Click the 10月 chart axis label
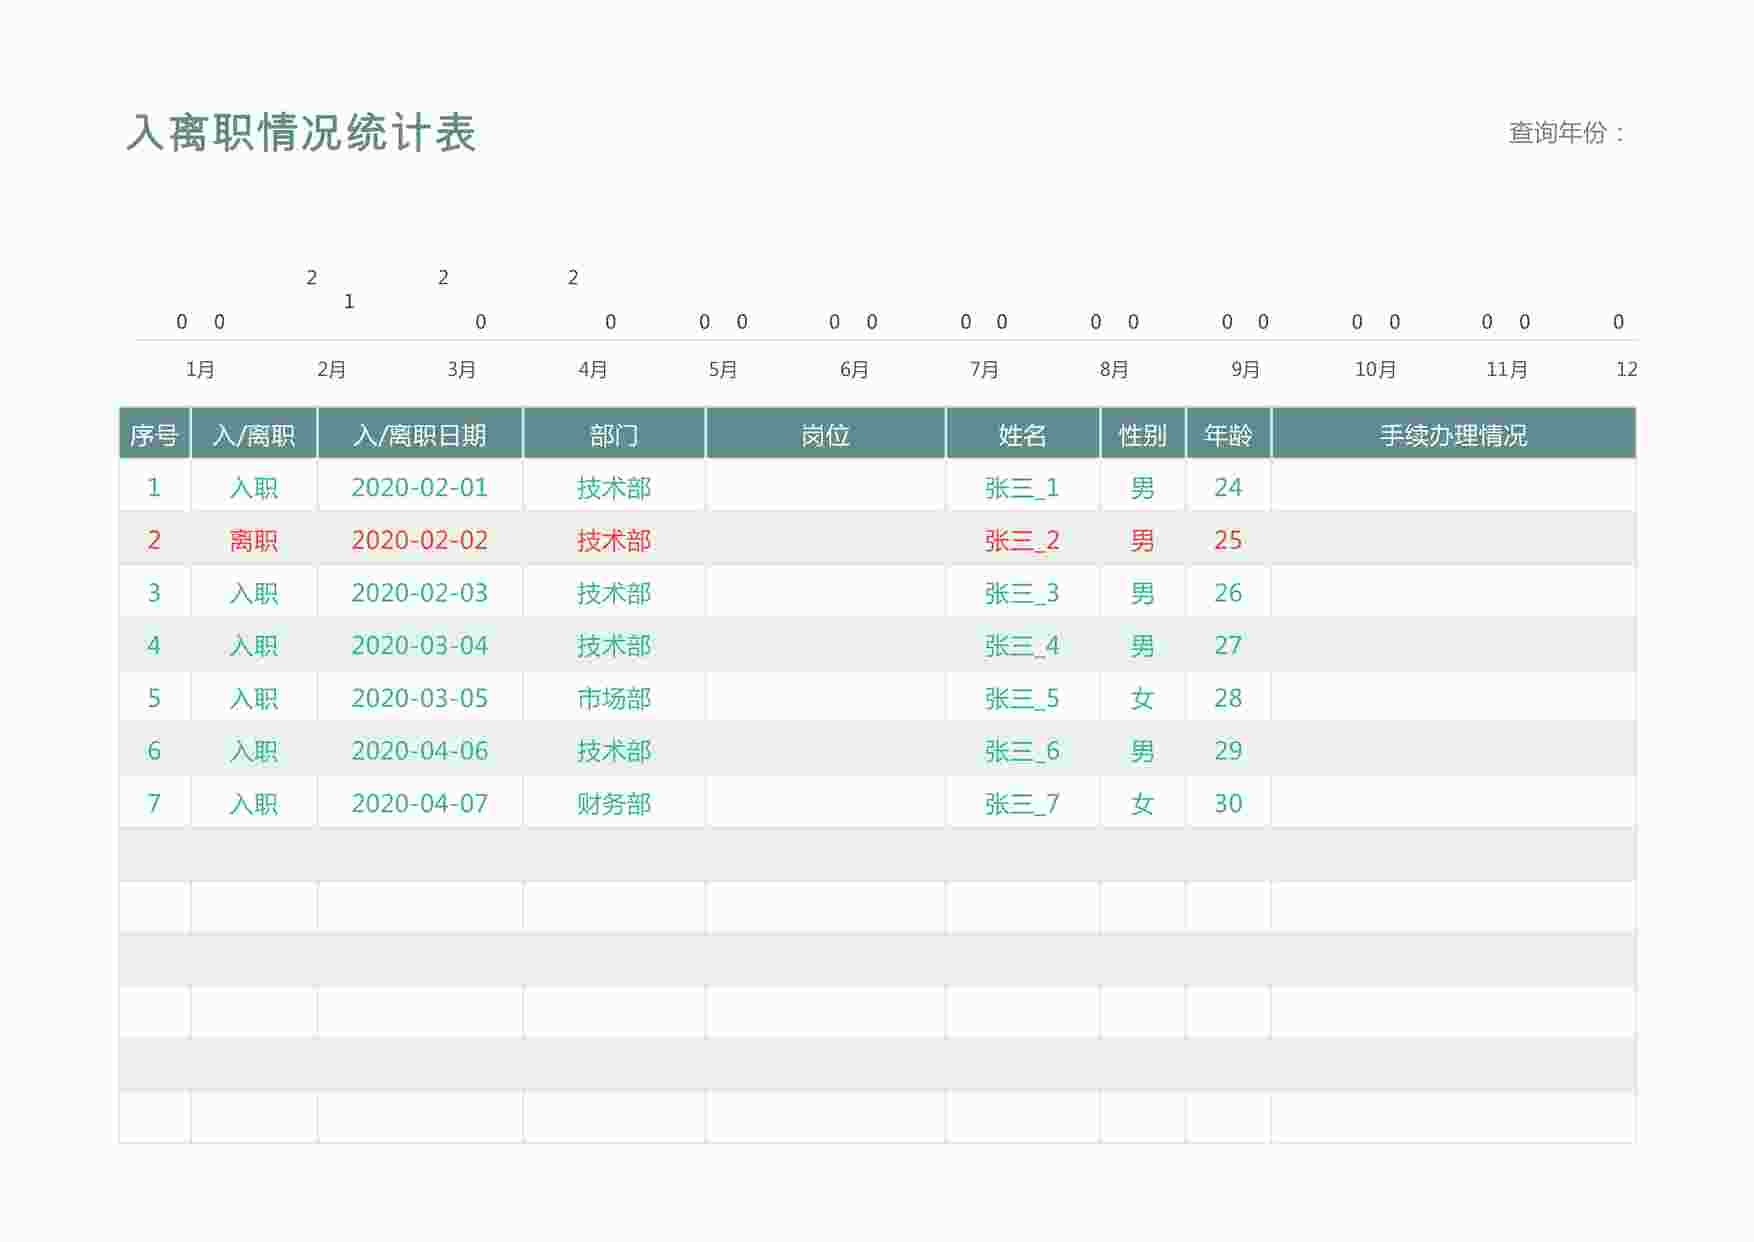Image resolution: width=1754 pixels, height=1242 pixels. tap(1375, 369)
